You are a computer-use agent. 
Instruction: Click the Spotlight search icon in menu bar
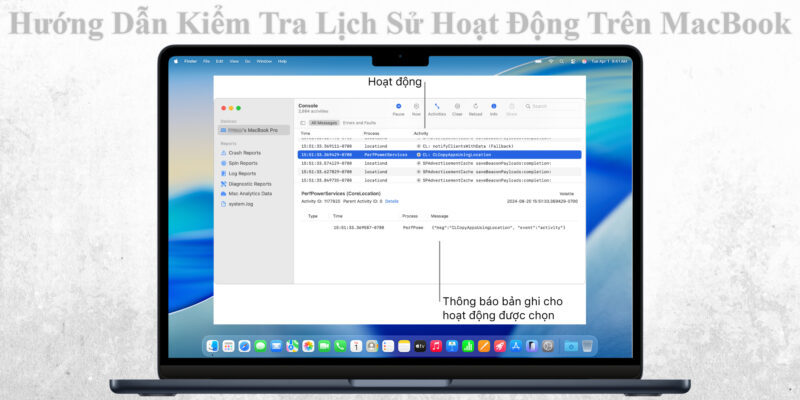coord(562,61)
